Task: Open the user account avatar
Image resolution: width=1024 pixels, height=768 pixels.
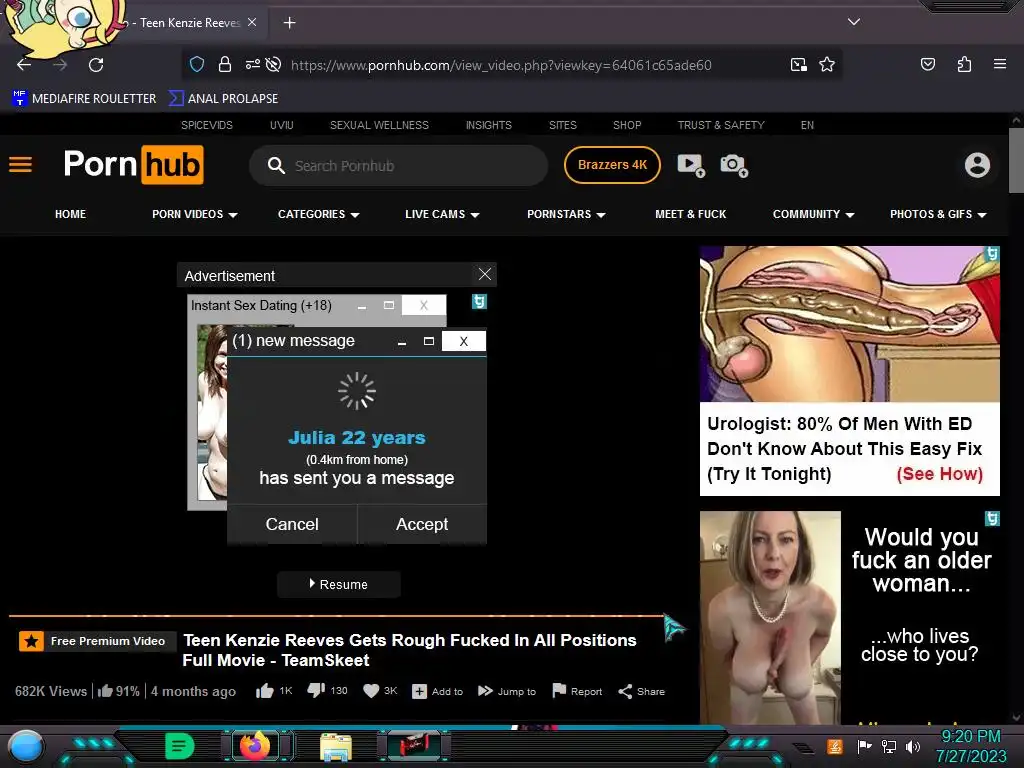Action: click(977, 165)
